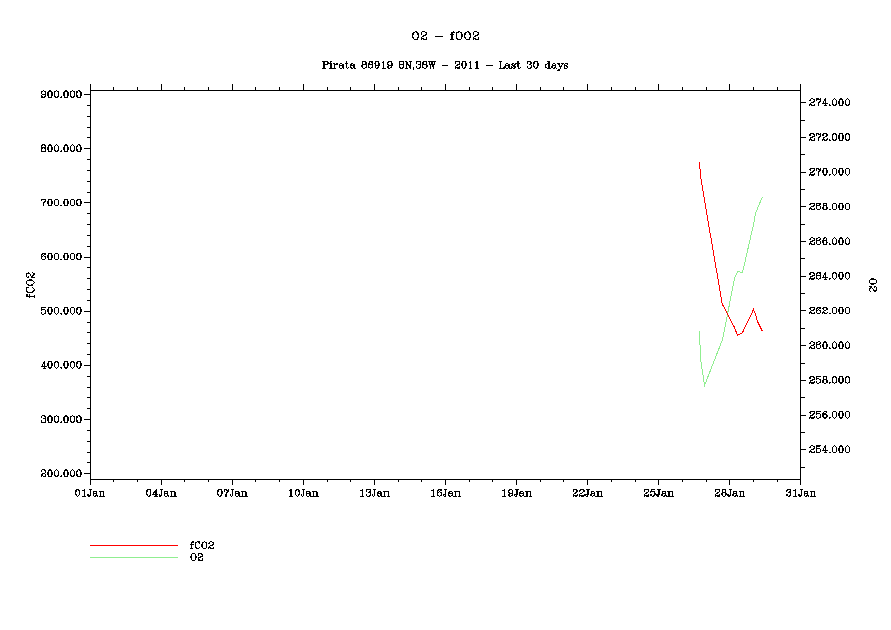Select the 200.000 left axis value
The width and height of the screenshot is (891, 630).
click(61, 473)
